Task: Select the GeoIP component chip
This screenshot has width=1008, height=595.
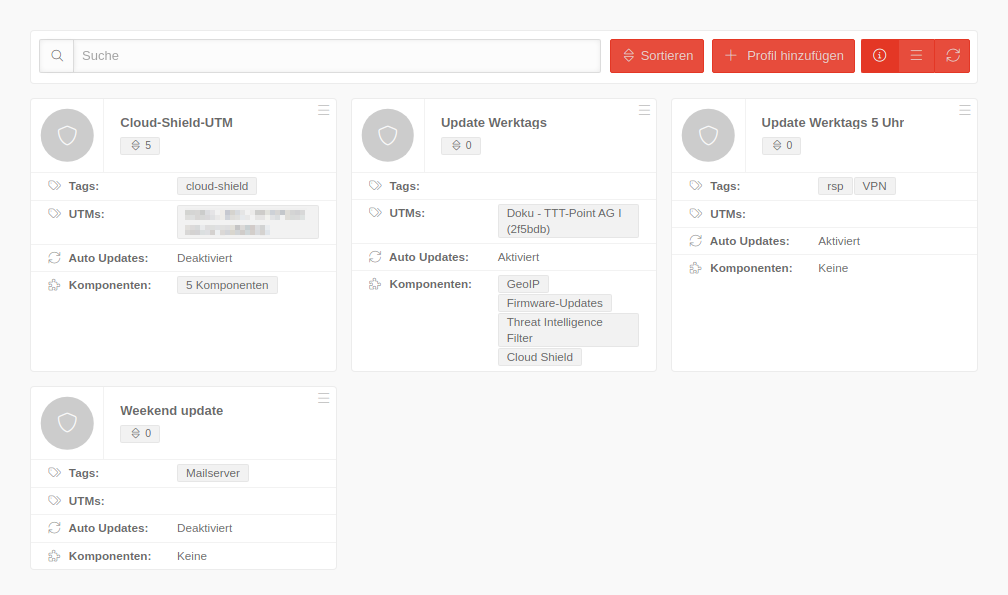Action: (523, 283)
